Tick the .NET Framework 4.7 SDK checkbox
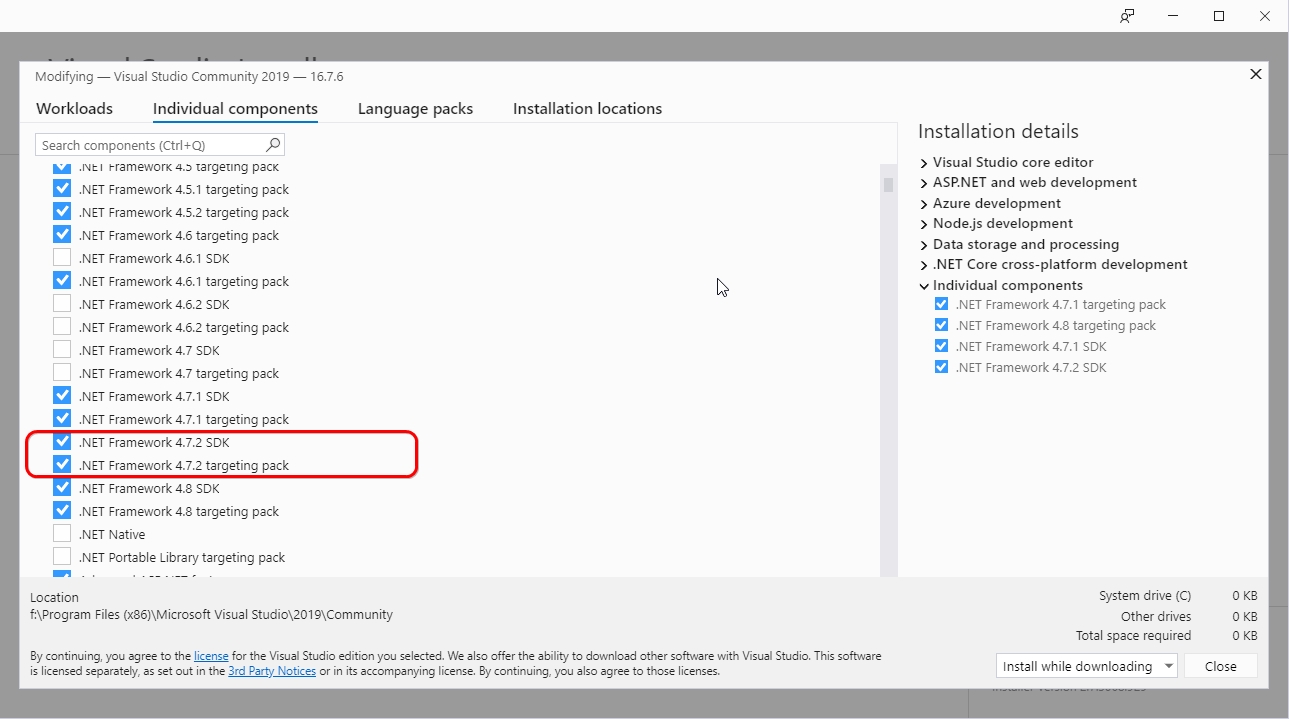 click(62, 350)
